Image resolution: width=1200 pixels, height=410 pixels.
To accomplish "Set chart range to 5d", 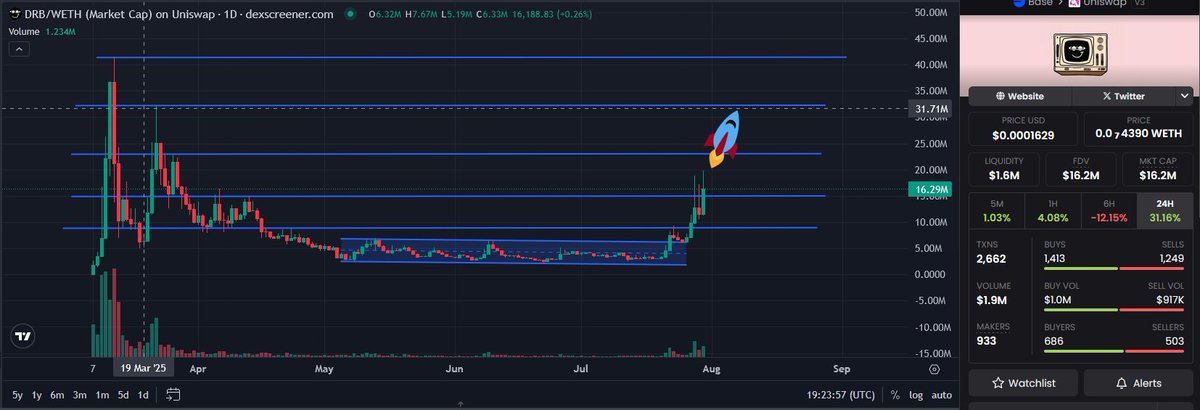I will pos(123,394).
